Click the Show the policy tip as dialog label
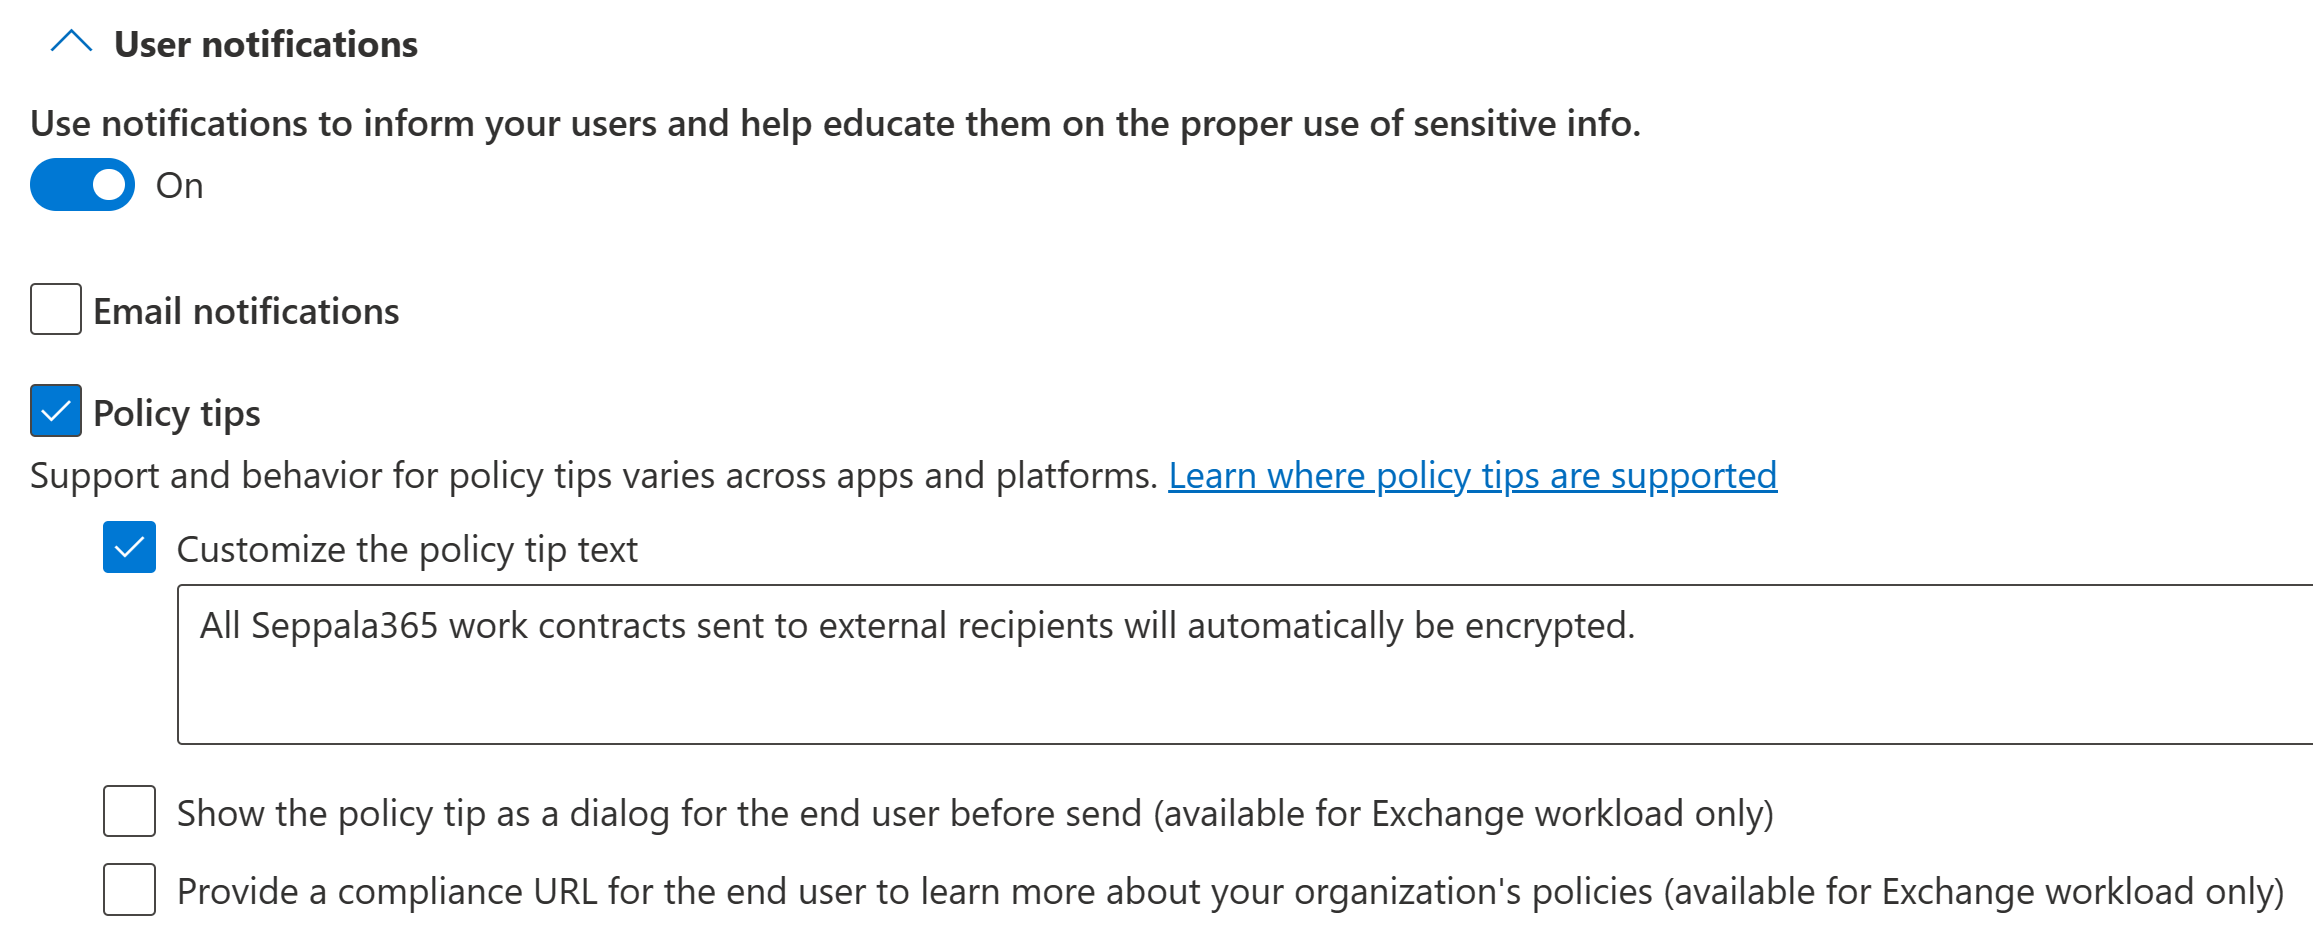The height and width of the screenshot is (945, 2313). (974, 814)
